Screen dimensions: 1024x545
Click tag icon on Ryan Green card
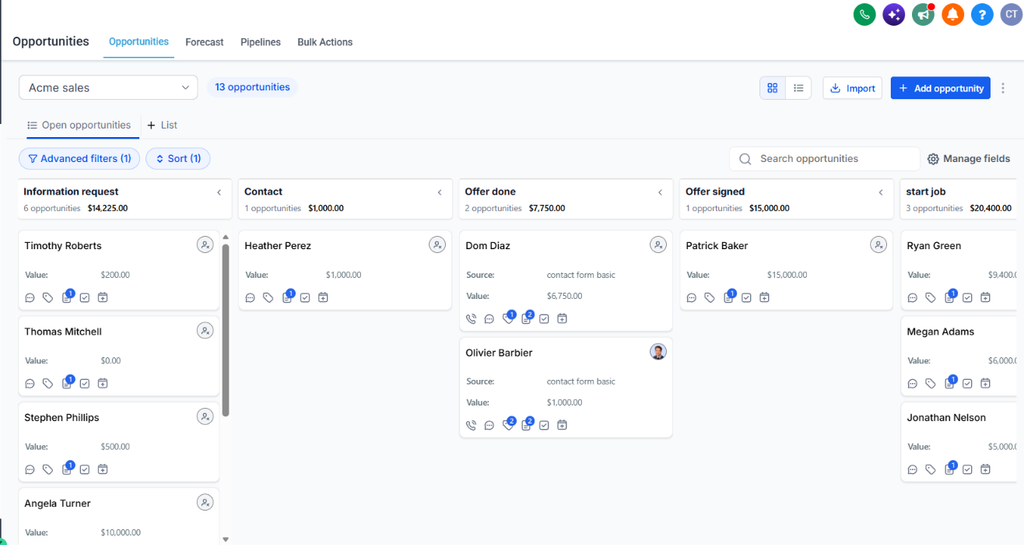[x=931, y=298]
